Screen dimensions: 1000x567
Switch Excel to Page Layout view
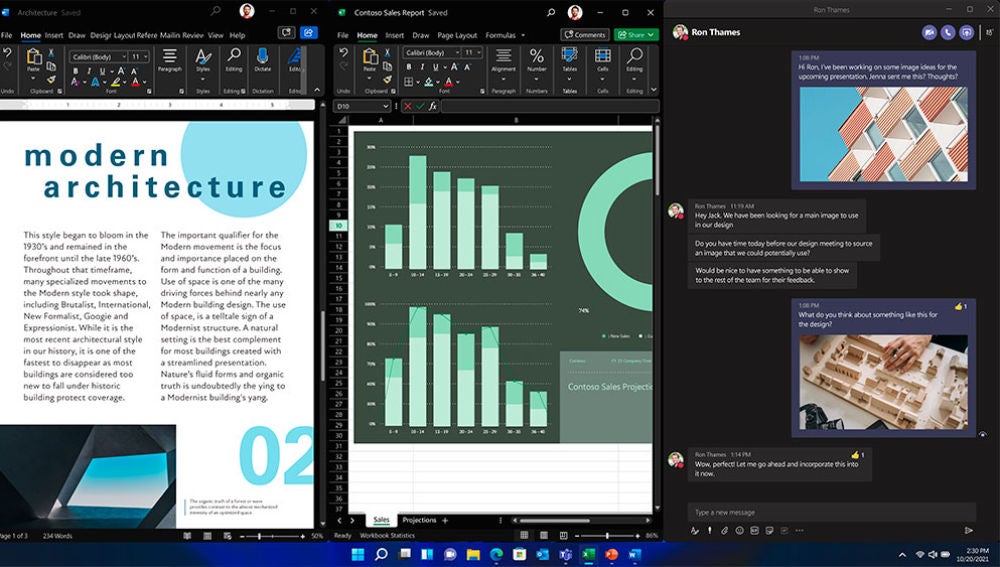pos(543,535)
